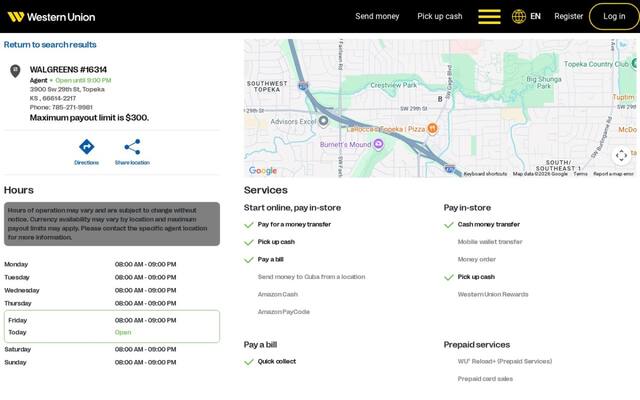Click the Advisors Excel map marker
The width and height of the screenshot is (640, 400).
(323, 121)
